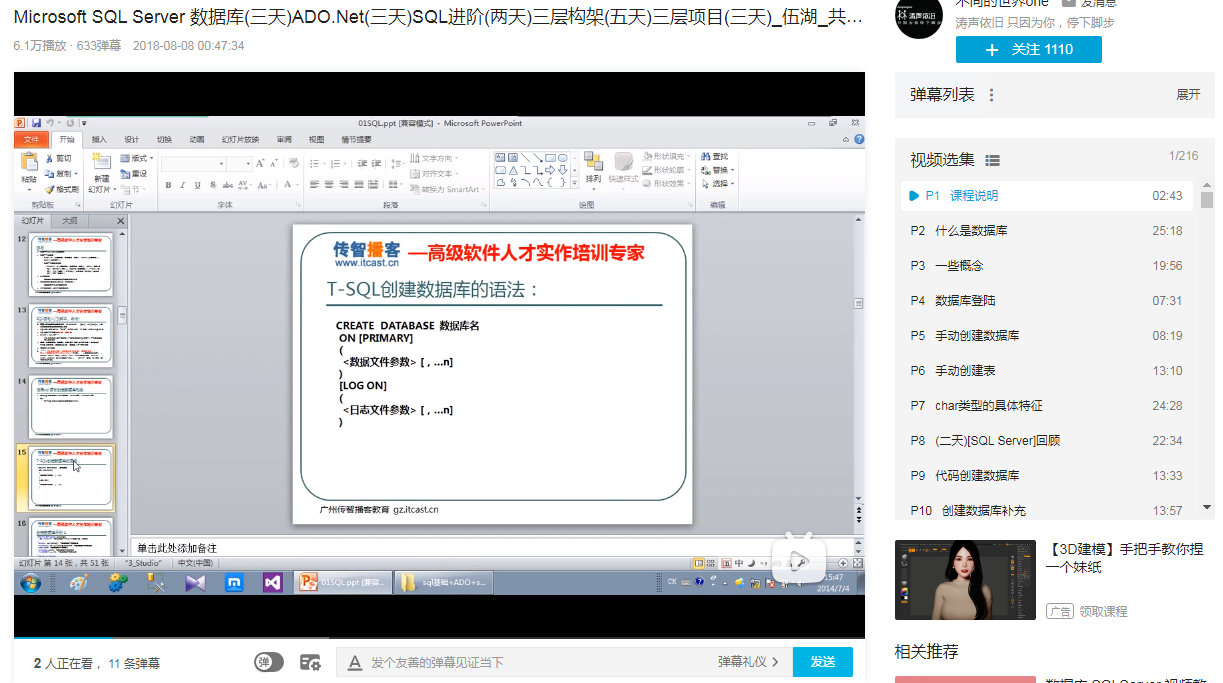1223x683 pixels.
Task: Click the PowerPoint Help question mark icon
Action: 858,139
